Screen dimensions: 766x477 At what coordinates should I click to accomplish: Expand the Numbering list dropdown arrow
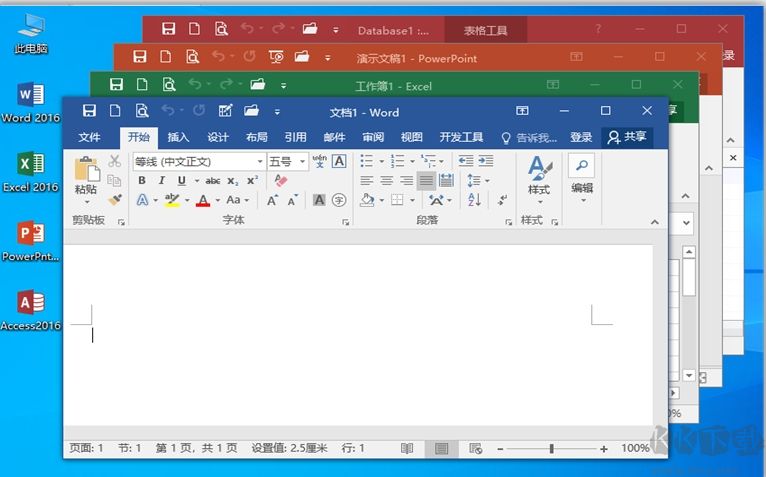coord(412,161)
